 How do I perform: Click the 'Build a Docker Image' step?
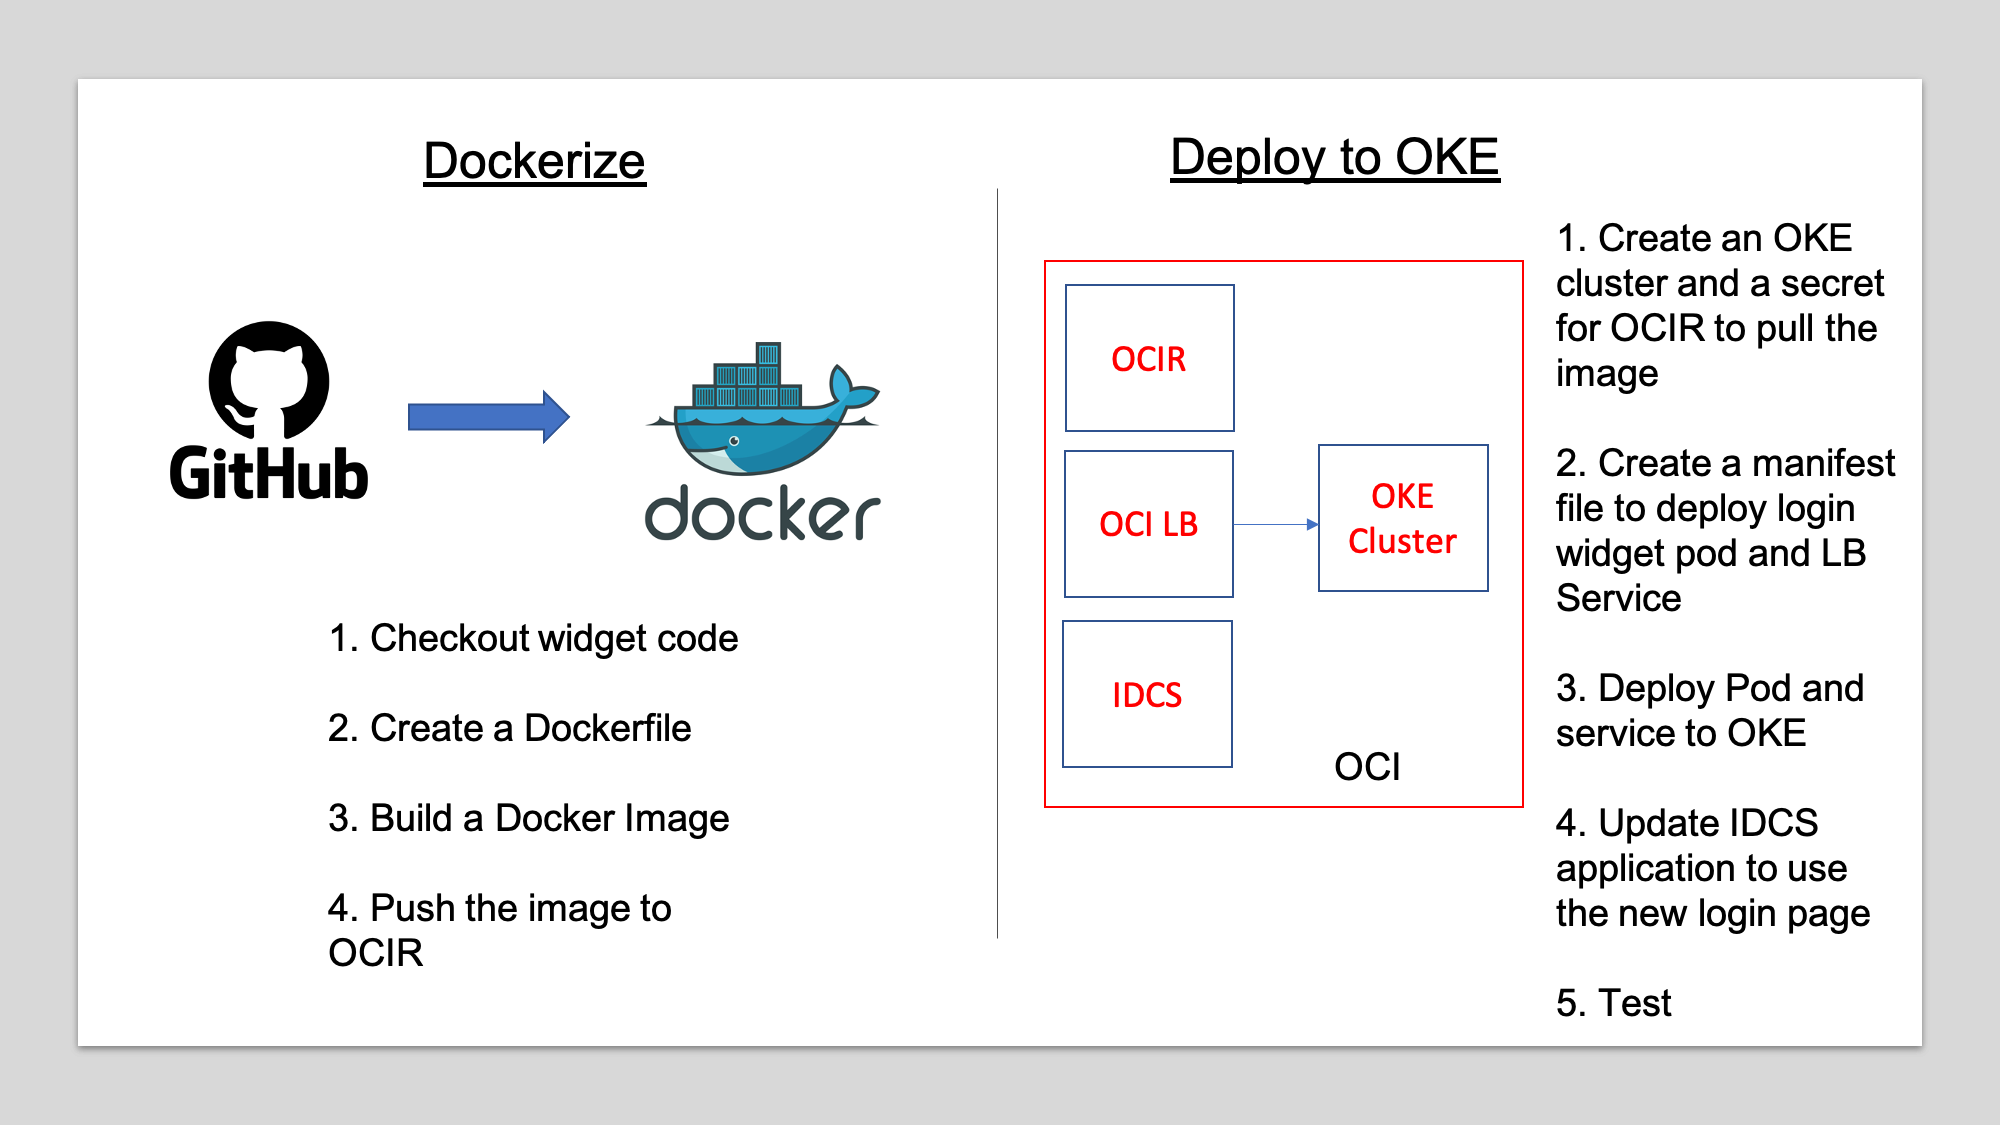[528, 818]
